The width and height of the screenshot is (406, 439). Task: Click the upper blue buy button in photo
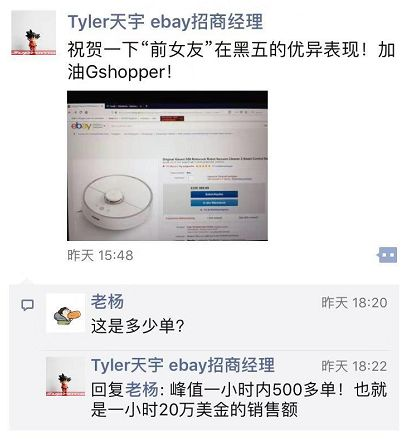pyautogui.click(x=214, y=194)
